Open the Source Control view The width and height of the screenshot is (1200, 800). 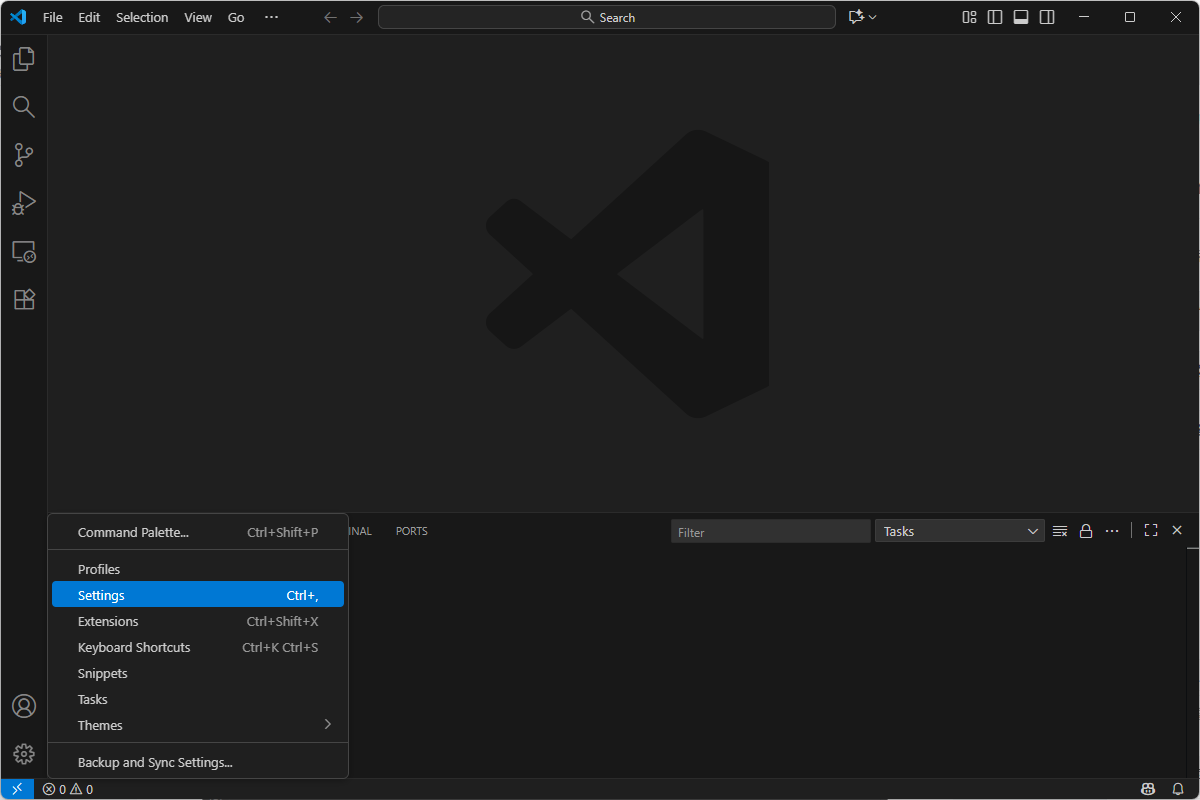click(23, 155)
